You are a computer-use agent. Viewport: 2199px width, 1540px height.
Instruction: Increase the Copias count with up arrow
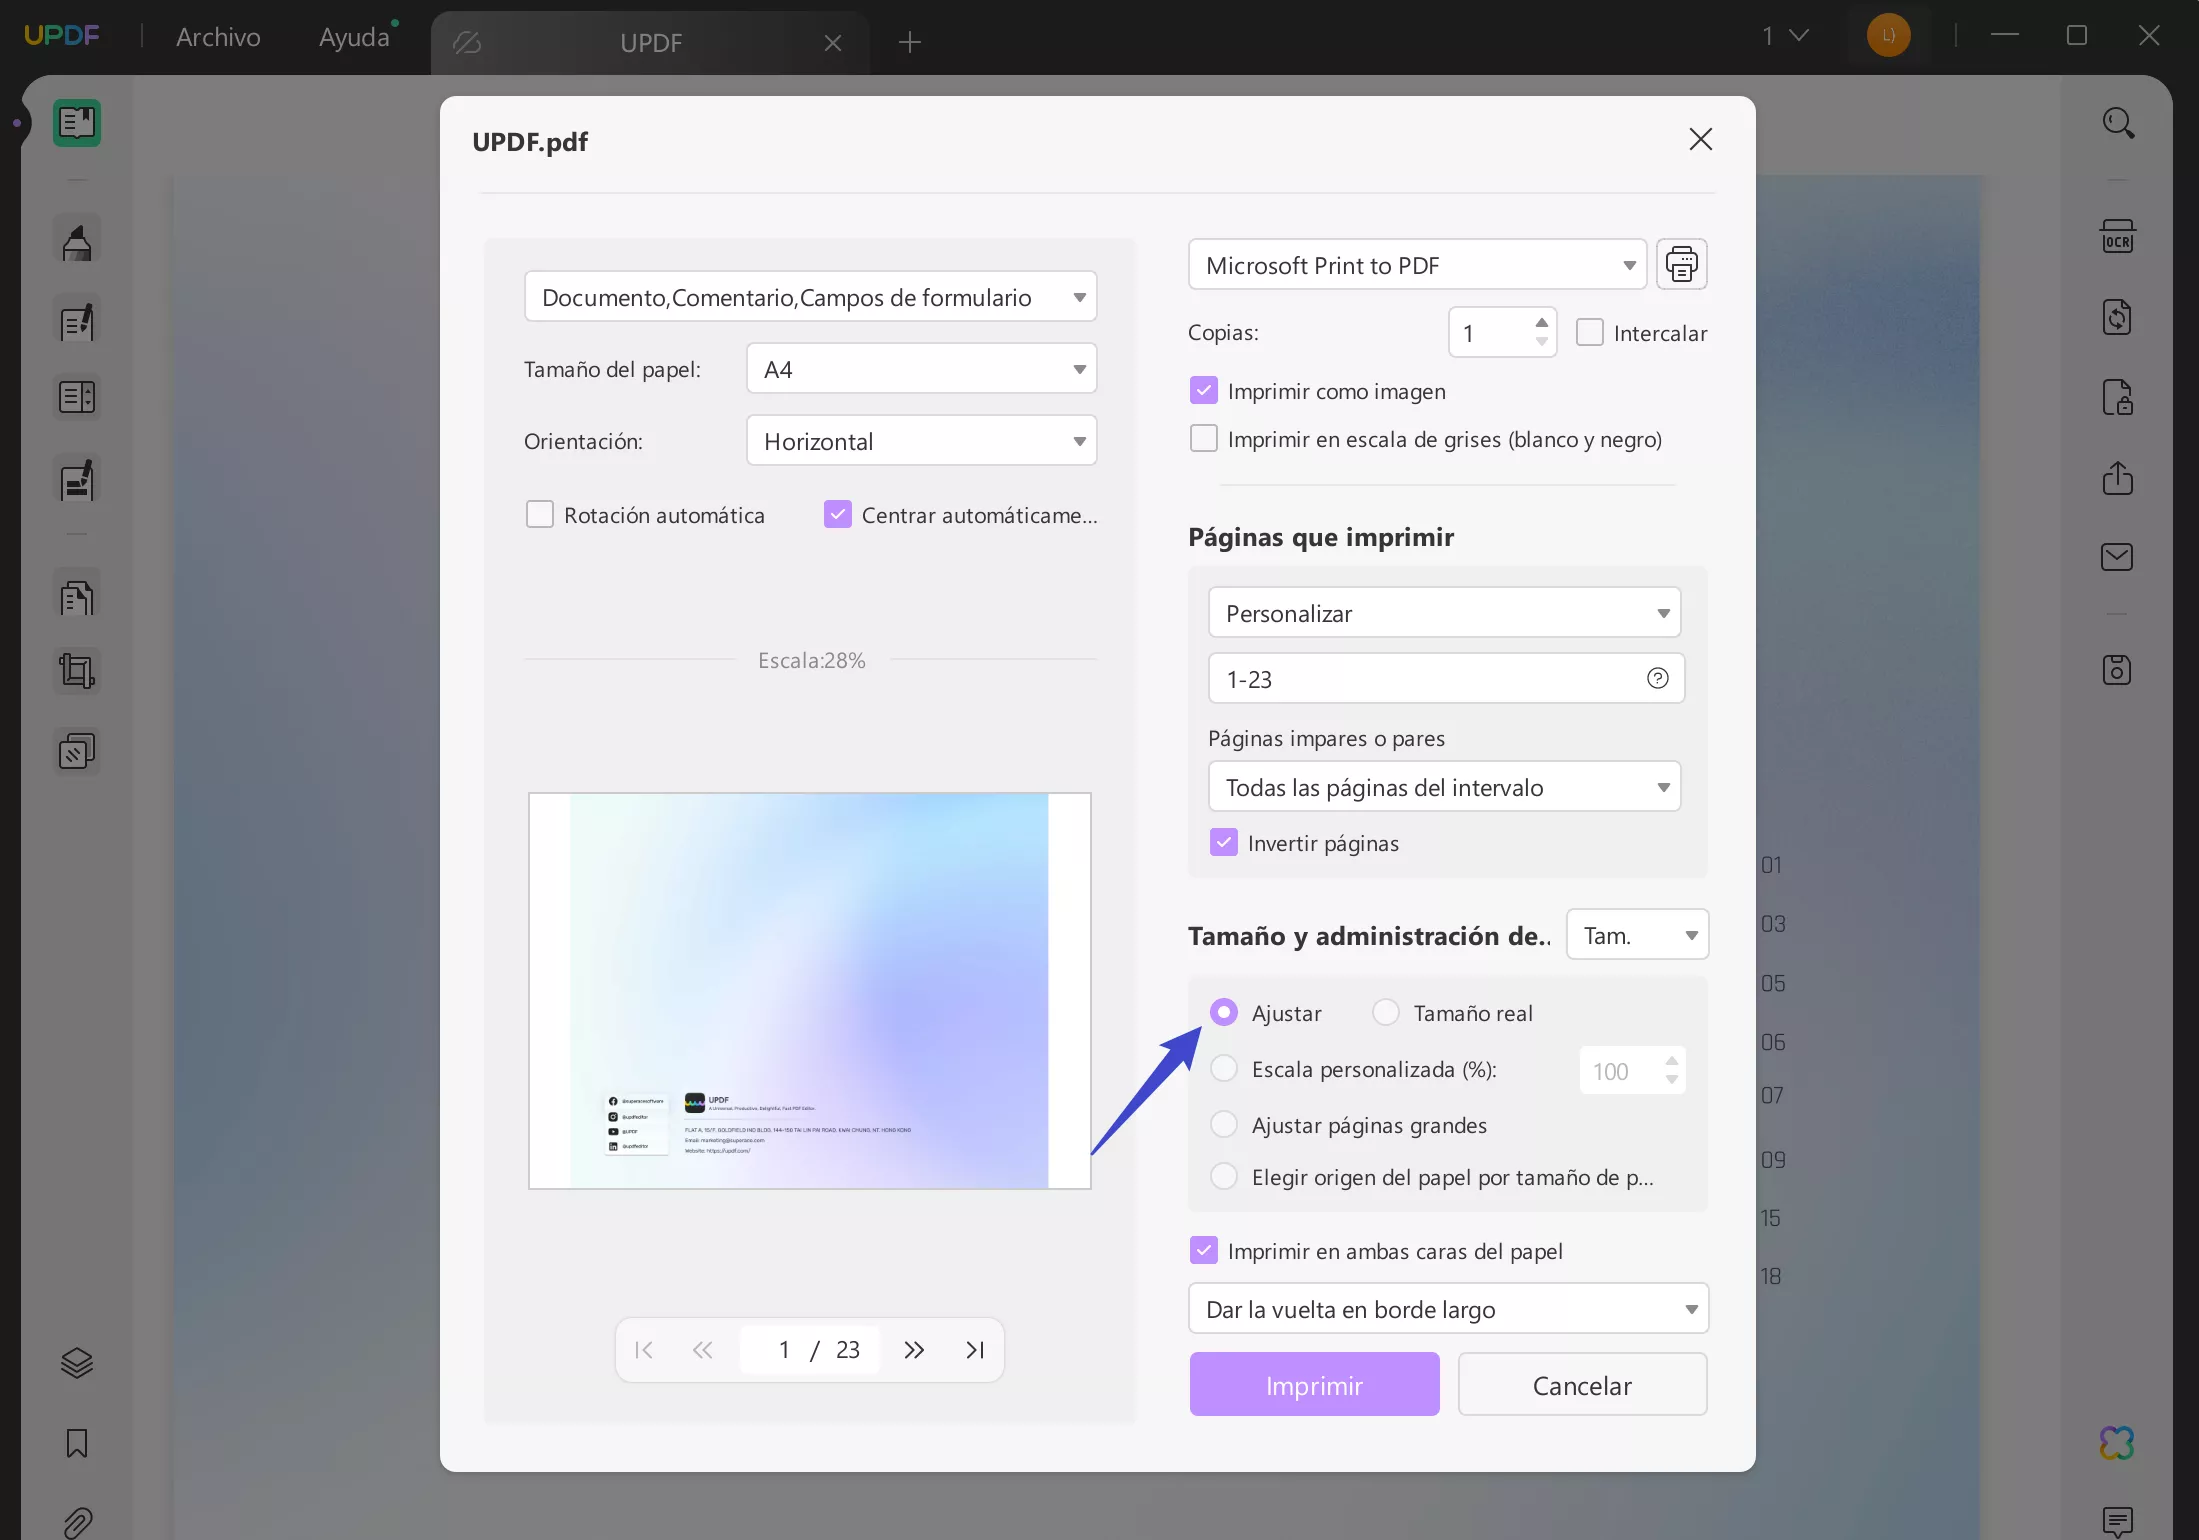(1542, 322)
